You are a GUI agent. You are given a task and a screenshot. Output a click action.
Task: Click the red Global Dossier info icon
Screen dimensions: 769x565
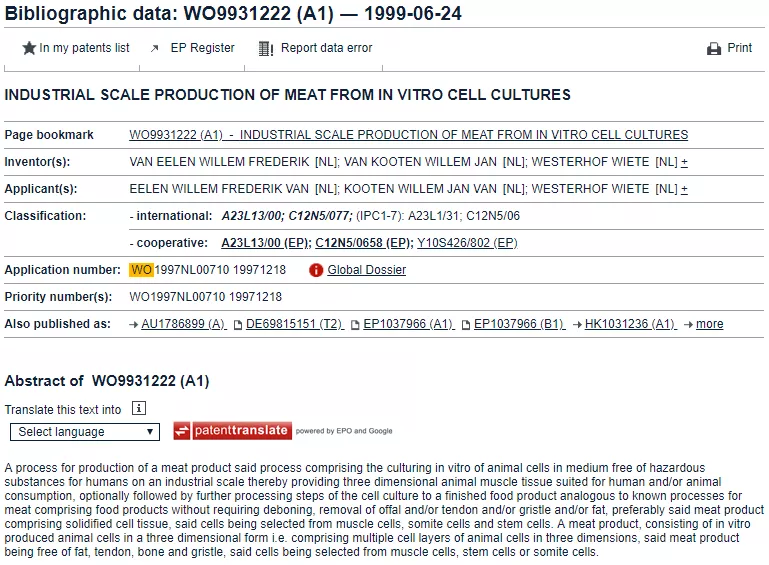[x=316, y=270]
